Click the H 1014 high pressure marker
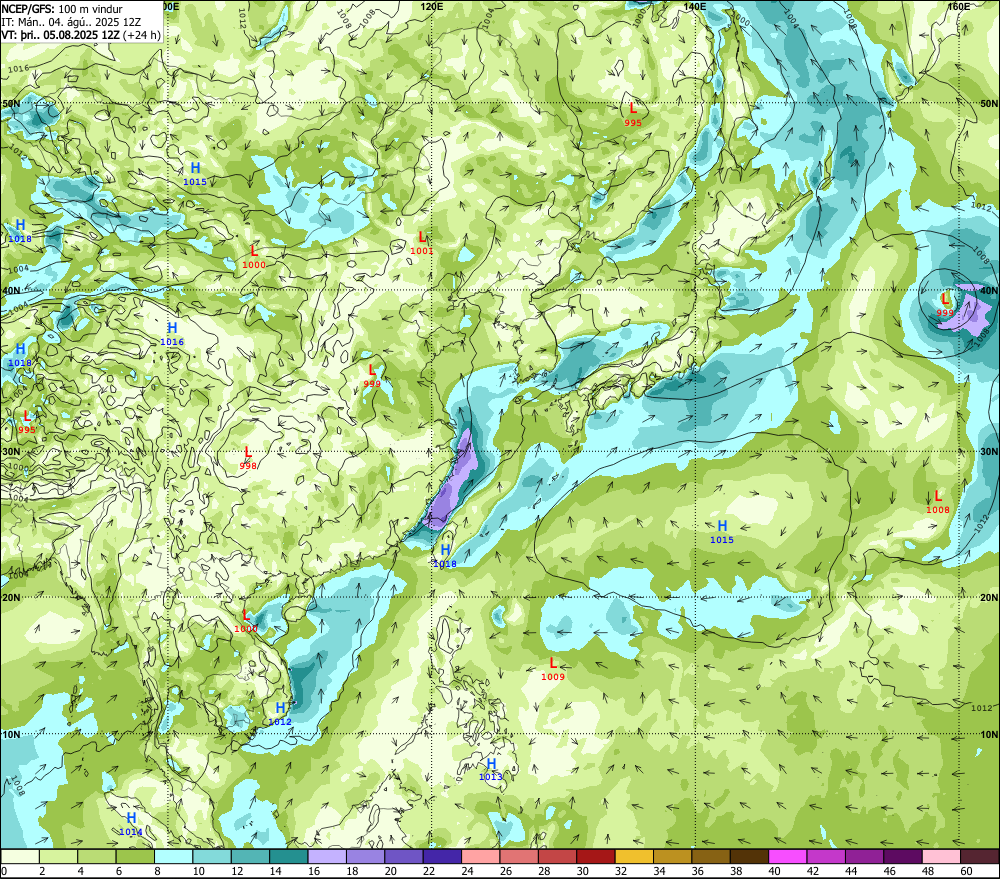 131,824
